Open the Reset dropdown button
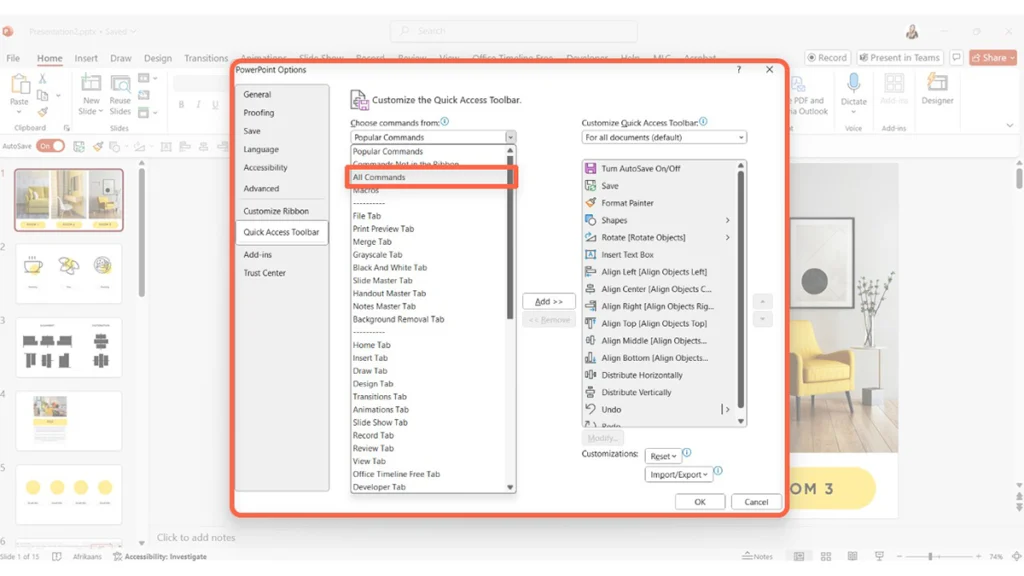The image size is (1024, 576). click(663, 456)
